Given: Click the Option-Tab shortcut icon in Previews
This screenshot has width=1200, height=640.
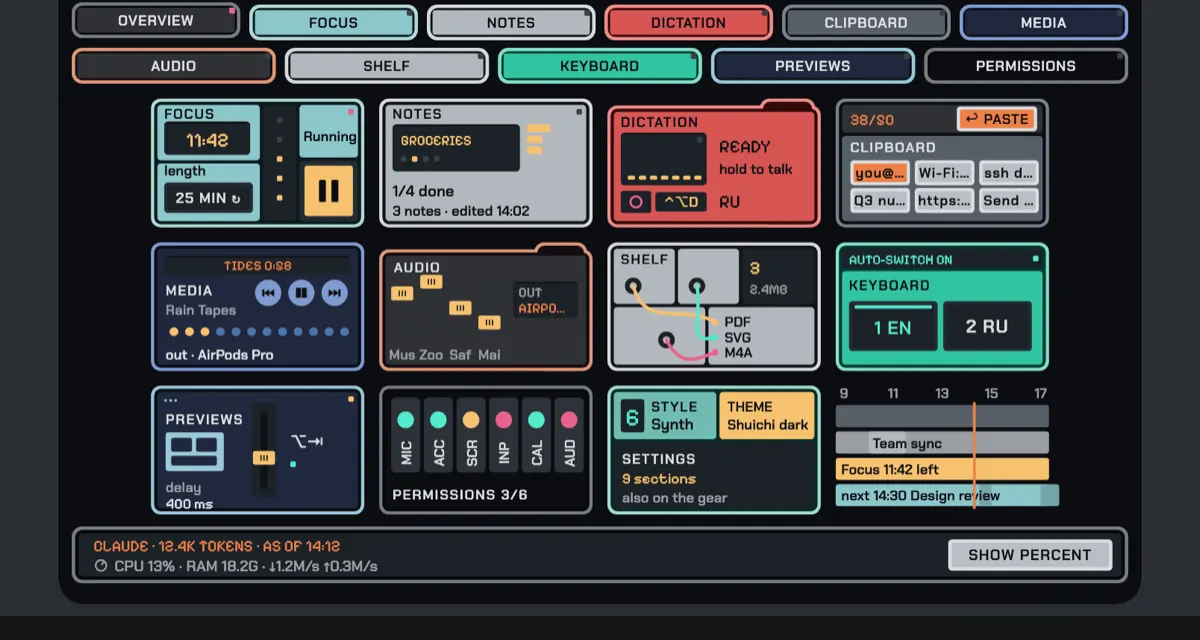Looking at the screenshot, I should pyautogui.click(x=306, y=441).
